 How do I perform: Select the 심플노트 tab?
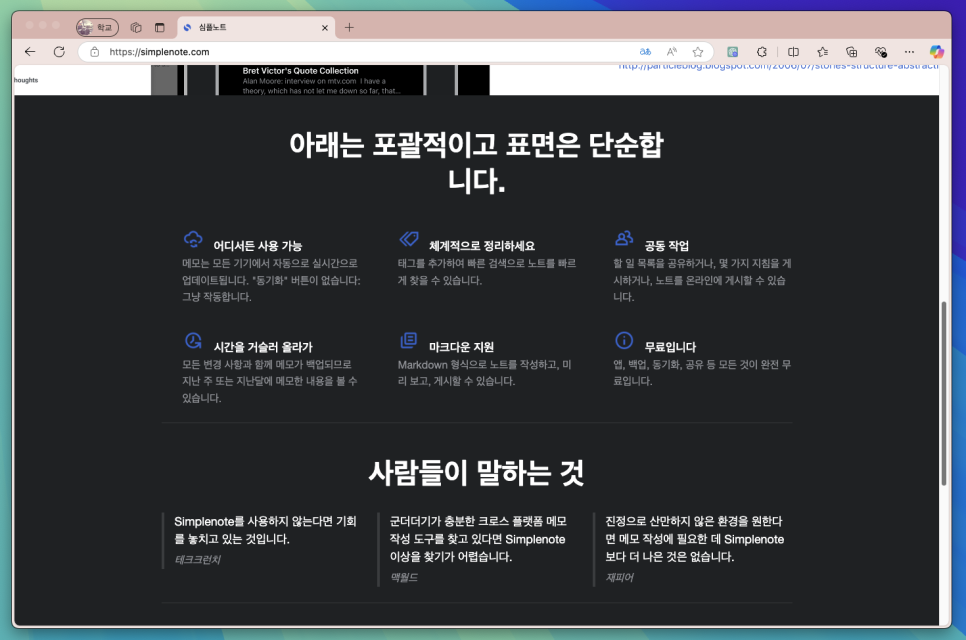click(256, 27)
